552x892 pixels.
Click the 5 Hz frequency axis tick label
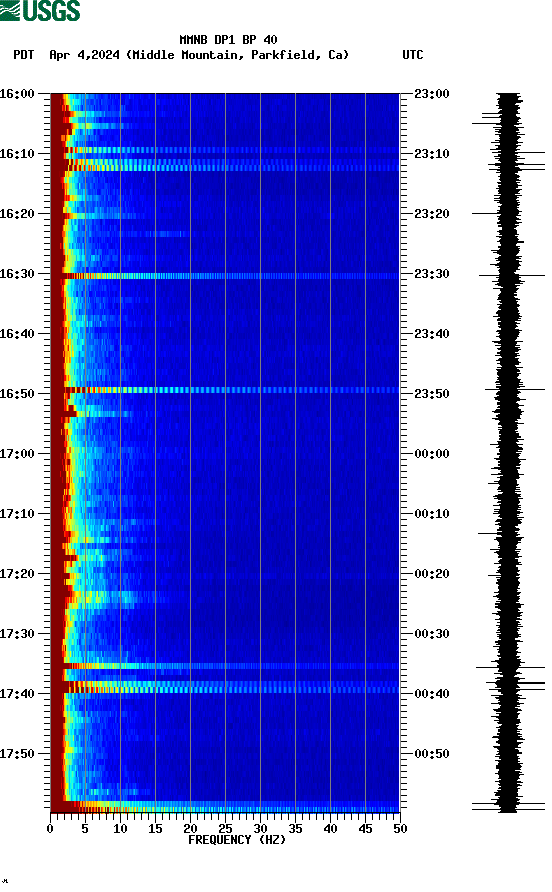coord(85,829)
